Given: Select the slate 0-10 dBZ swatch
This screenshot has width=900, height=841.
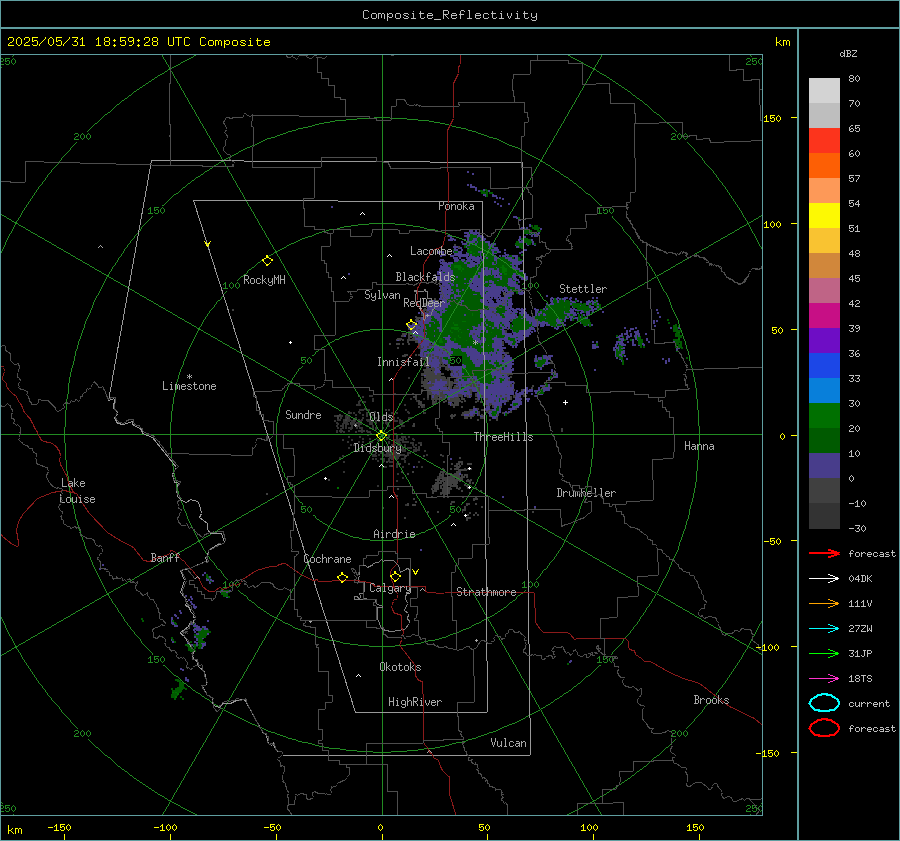Looking at the screenshot, I should [x=824, y=466].
